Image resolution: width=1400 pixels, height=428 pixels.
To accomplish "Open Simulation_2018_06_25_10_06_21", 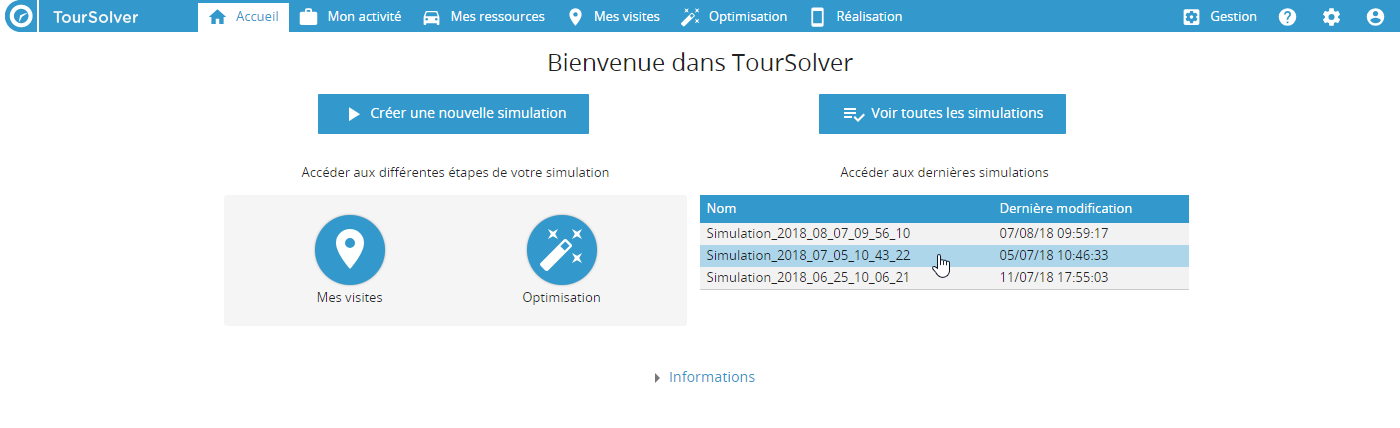I will [x=808, y=277].
